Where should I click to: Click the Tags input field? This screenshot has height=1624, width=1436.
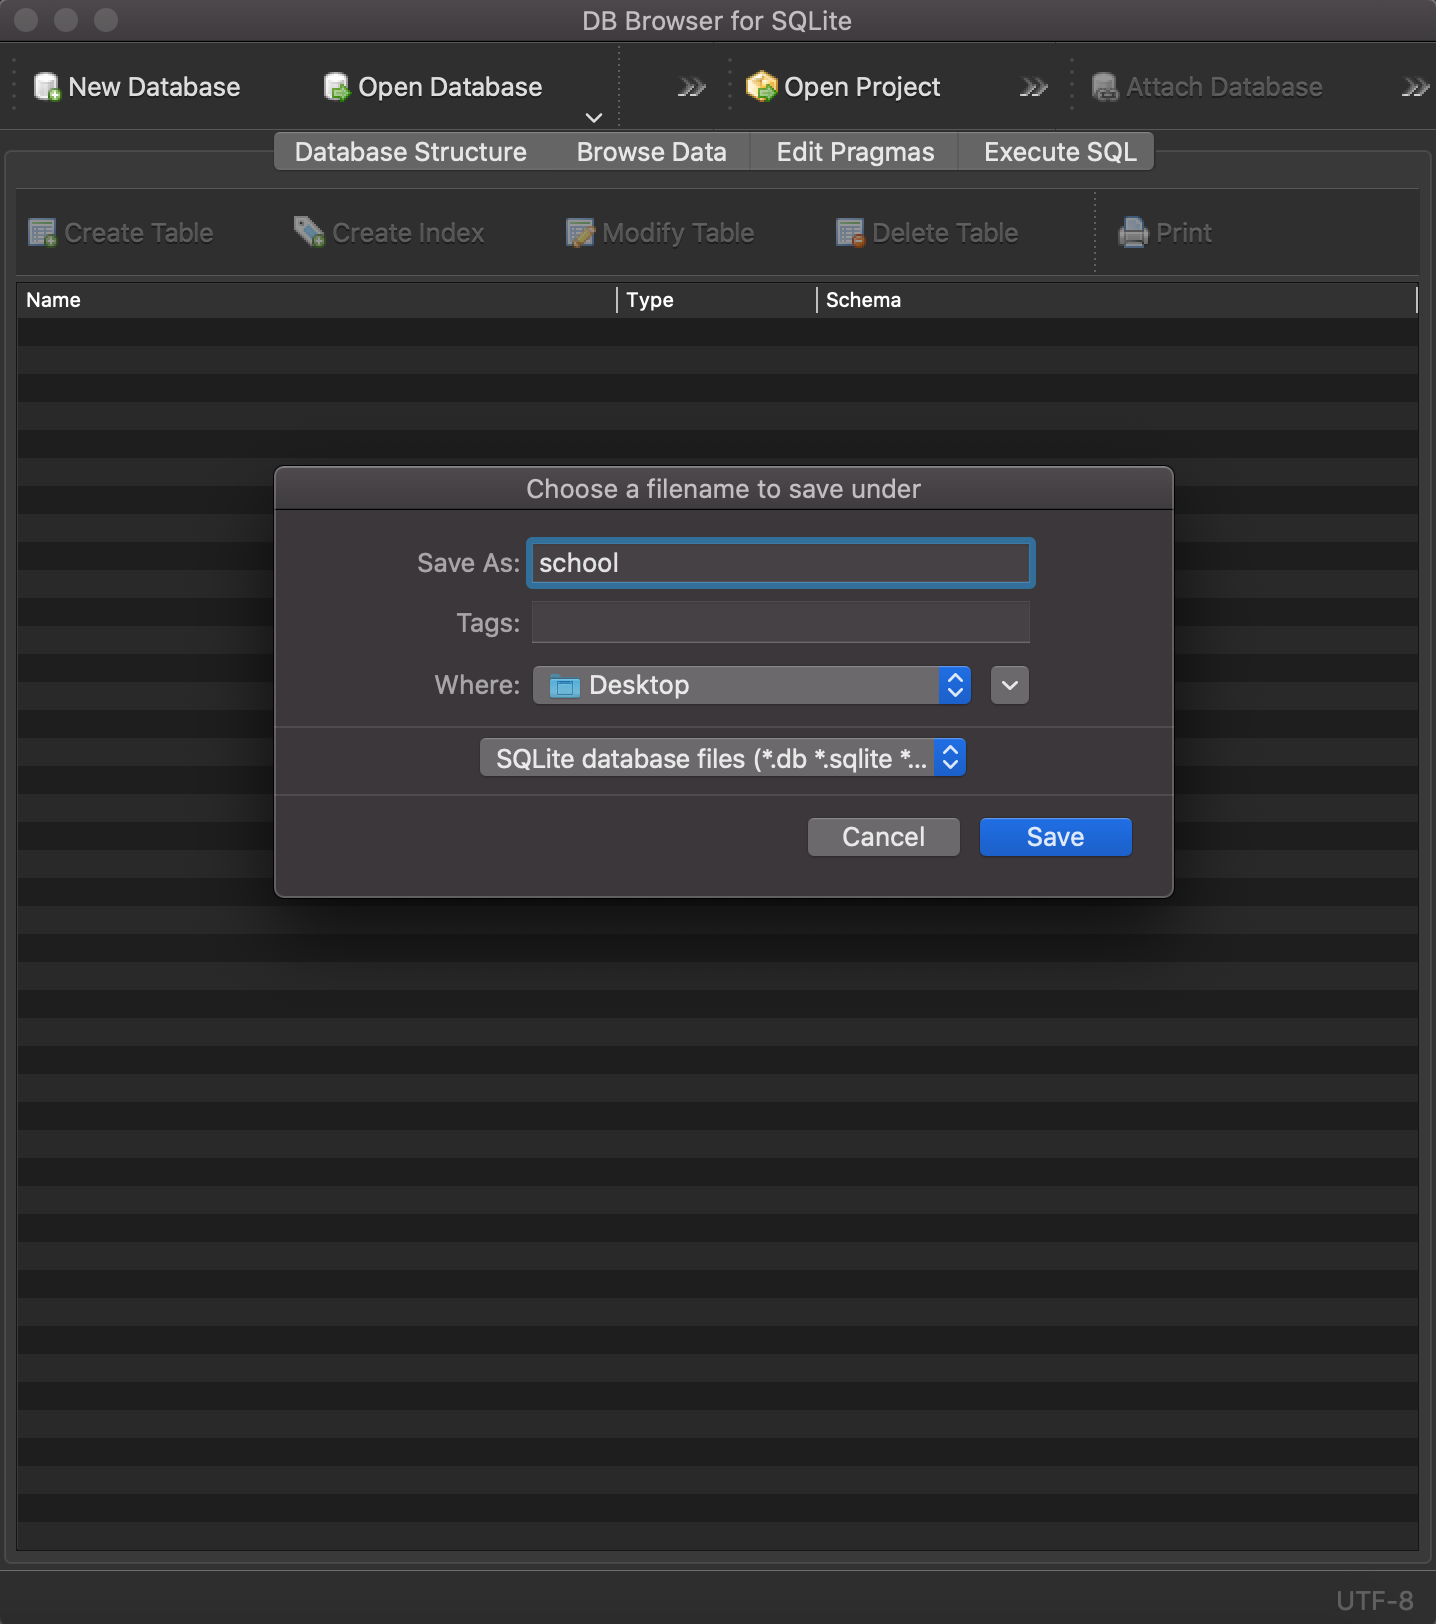tap(781, 622)
